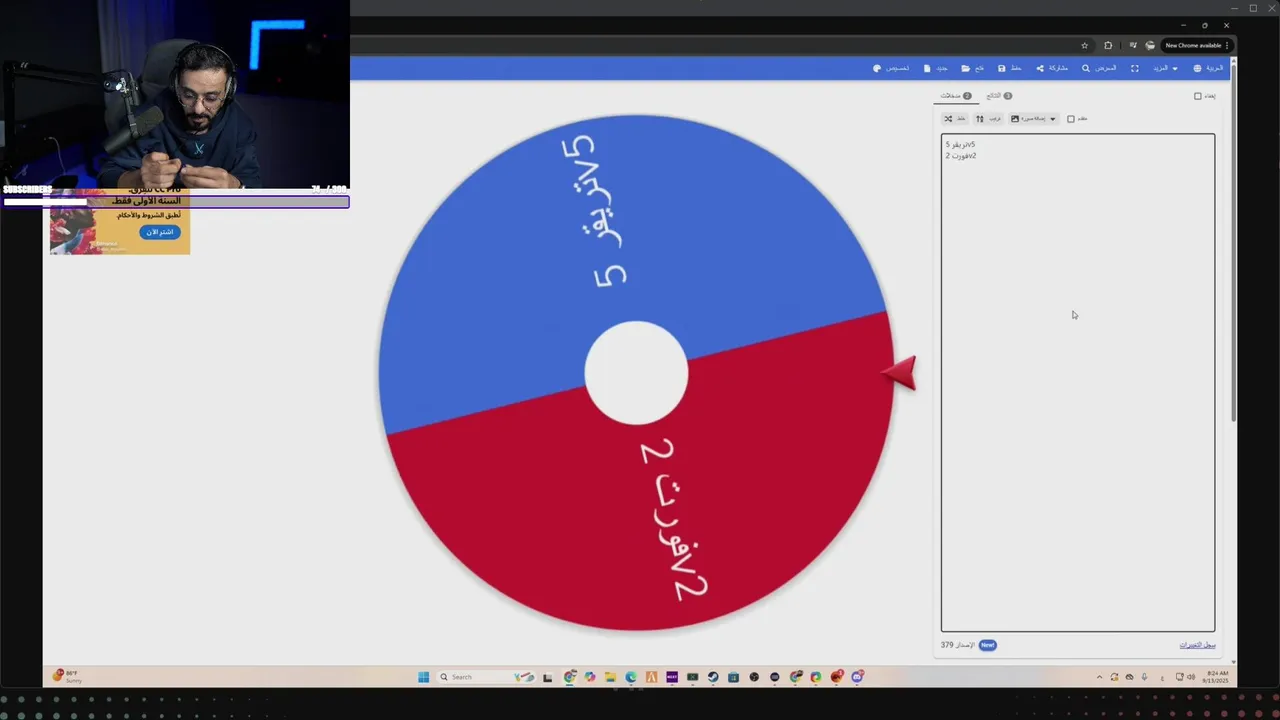This screenshot has height=720, width=1280.
Task: Click the 'New Chrome available' update button
Action: click(x=1197, y=45)
